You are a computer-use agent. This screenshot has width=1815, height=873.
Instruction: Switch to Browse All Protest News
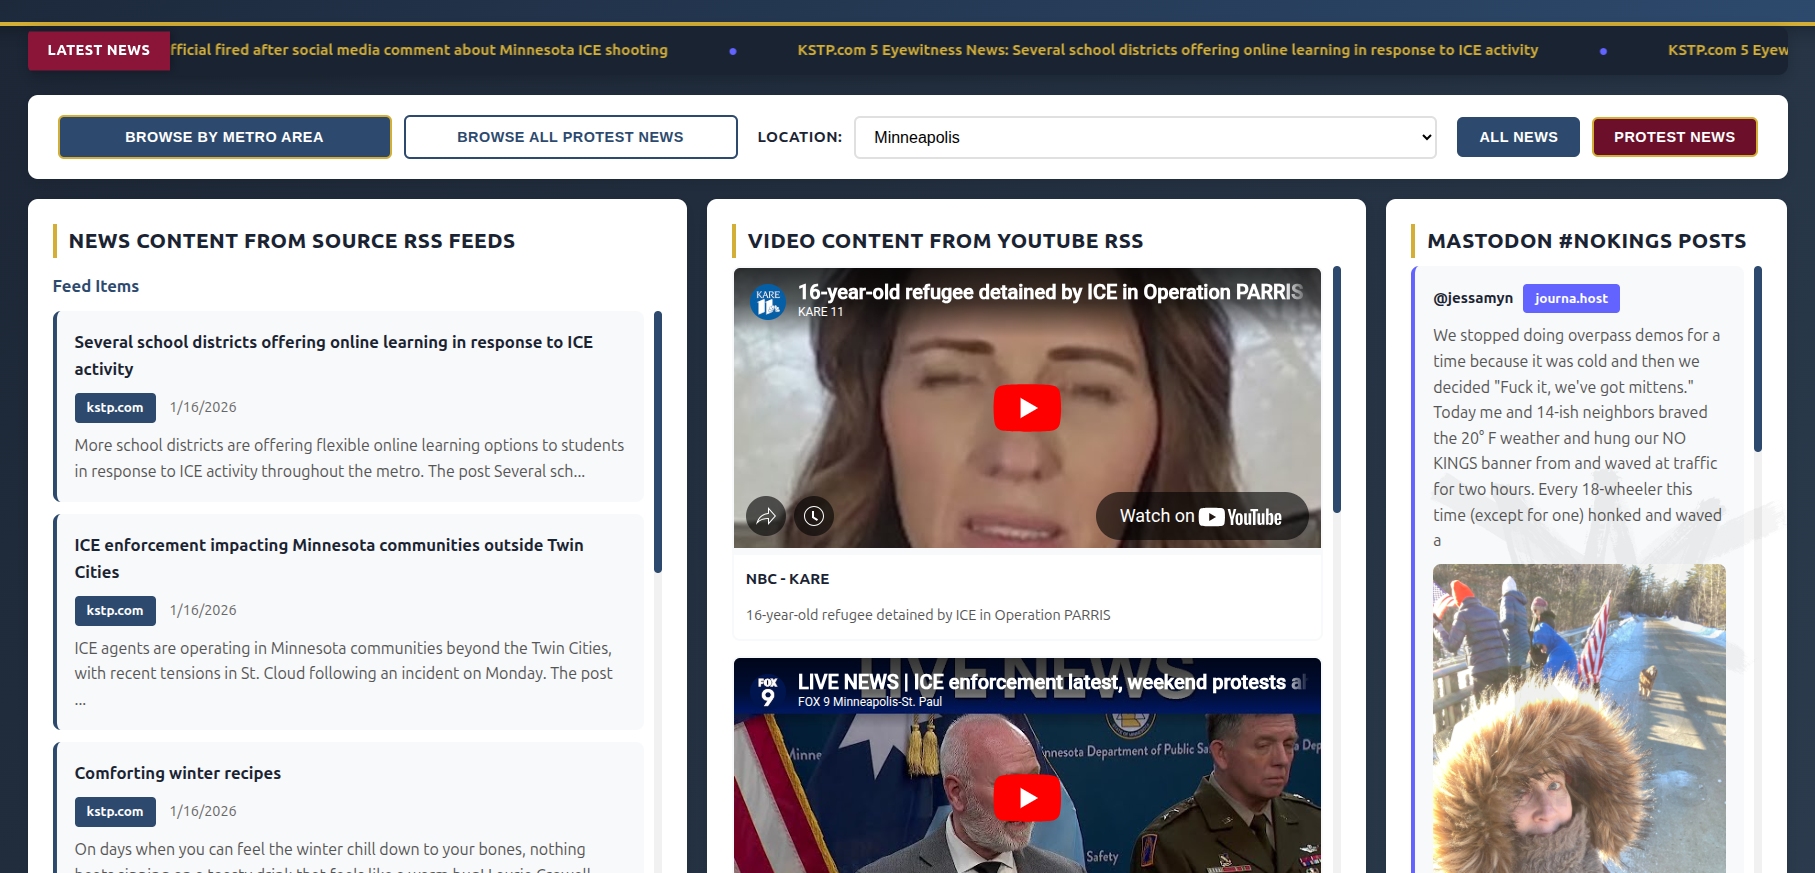570,137
